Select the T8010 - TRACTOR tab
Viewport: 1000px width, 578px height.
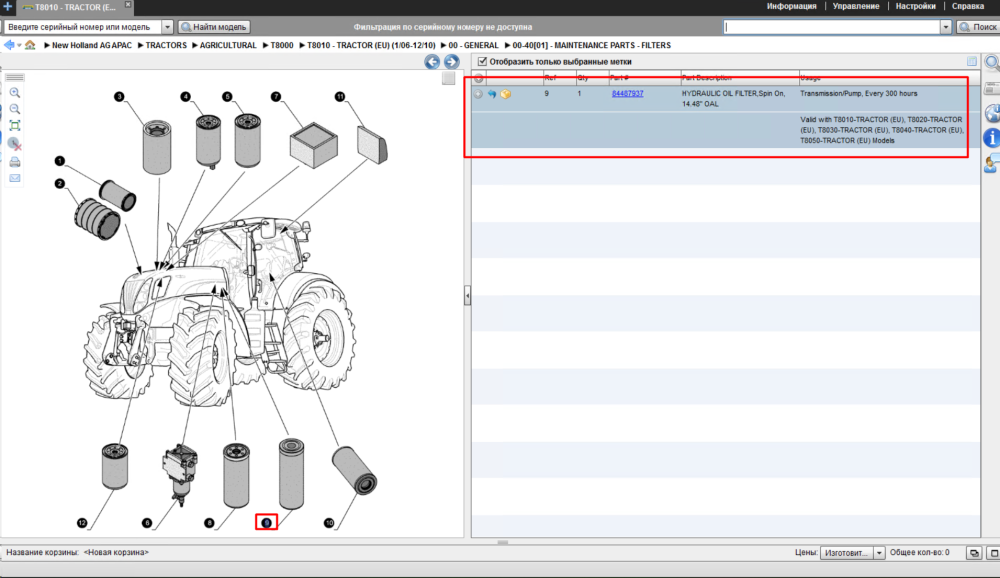pos(74,8)
